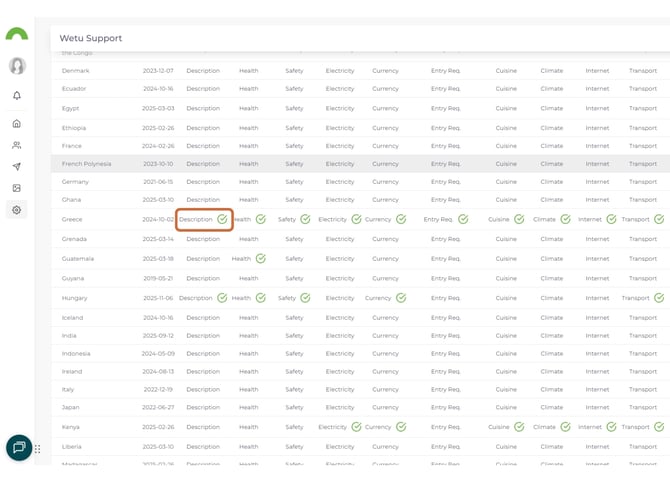Image resolution: width=670 pixels, height=482 pixels.
Task: Go to home icon in sidebar
Action: [17, 123]
